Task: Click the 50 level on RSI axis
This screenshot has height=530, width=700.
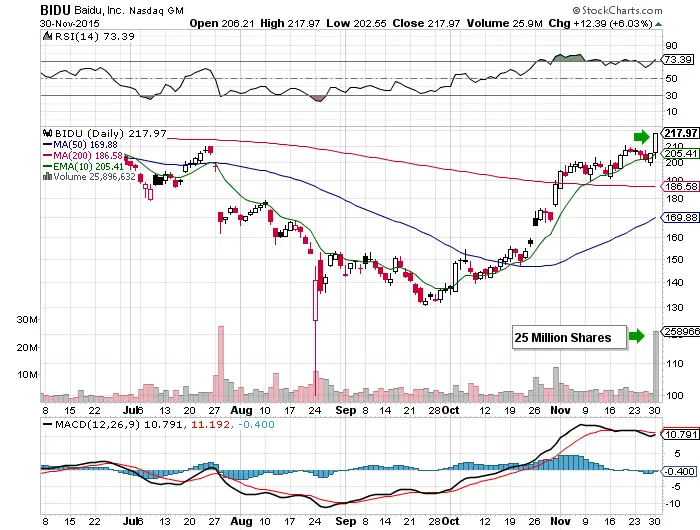Action: tap(671, 79)
